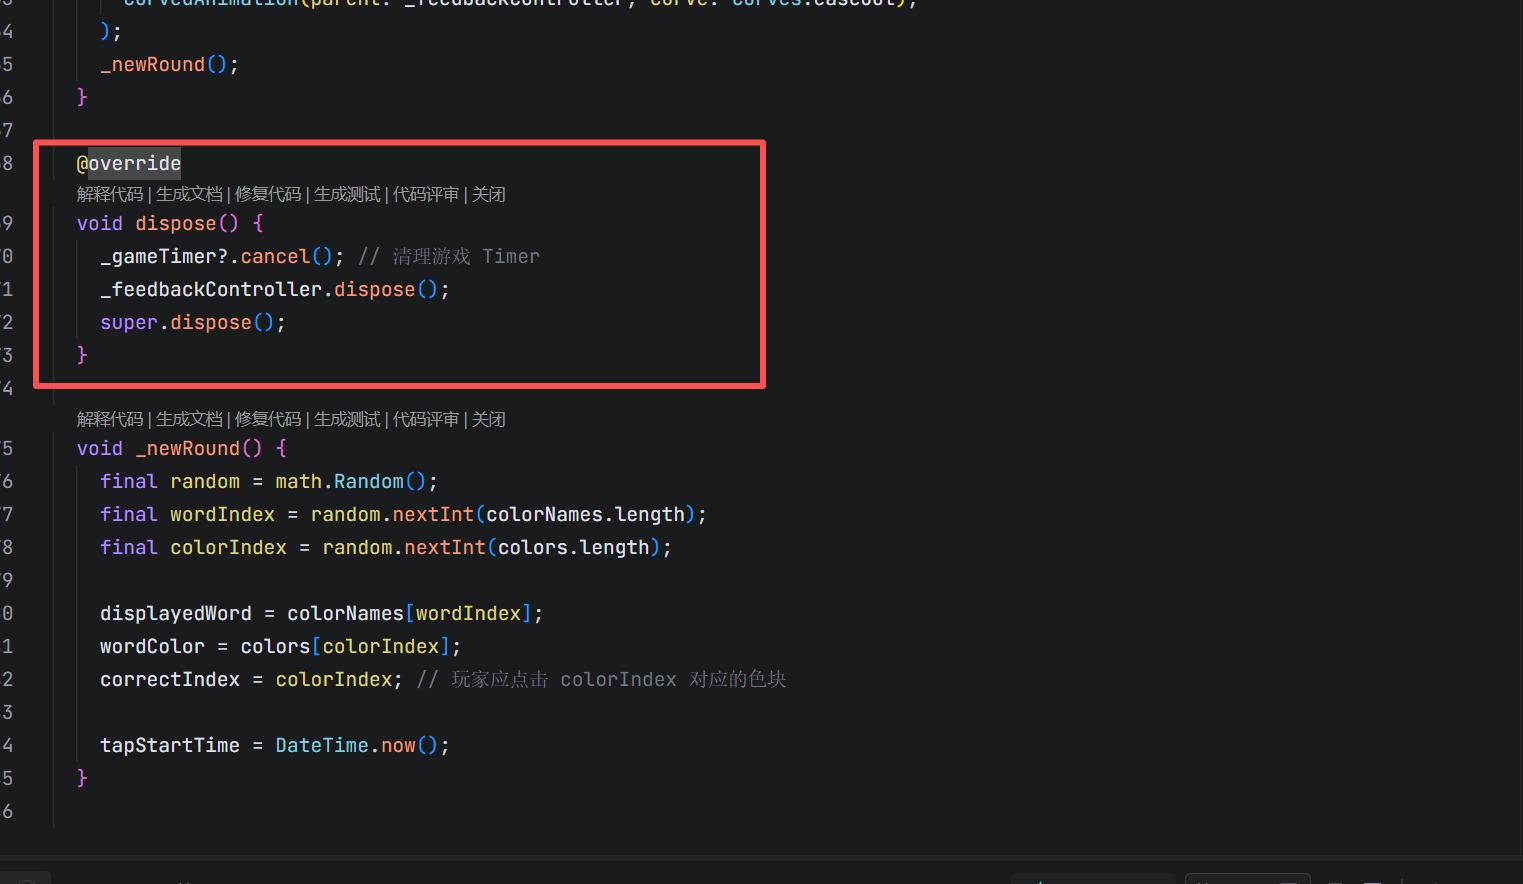
Task: Click 生成测试 above the _newRound method
Action: tap(347, 419)
